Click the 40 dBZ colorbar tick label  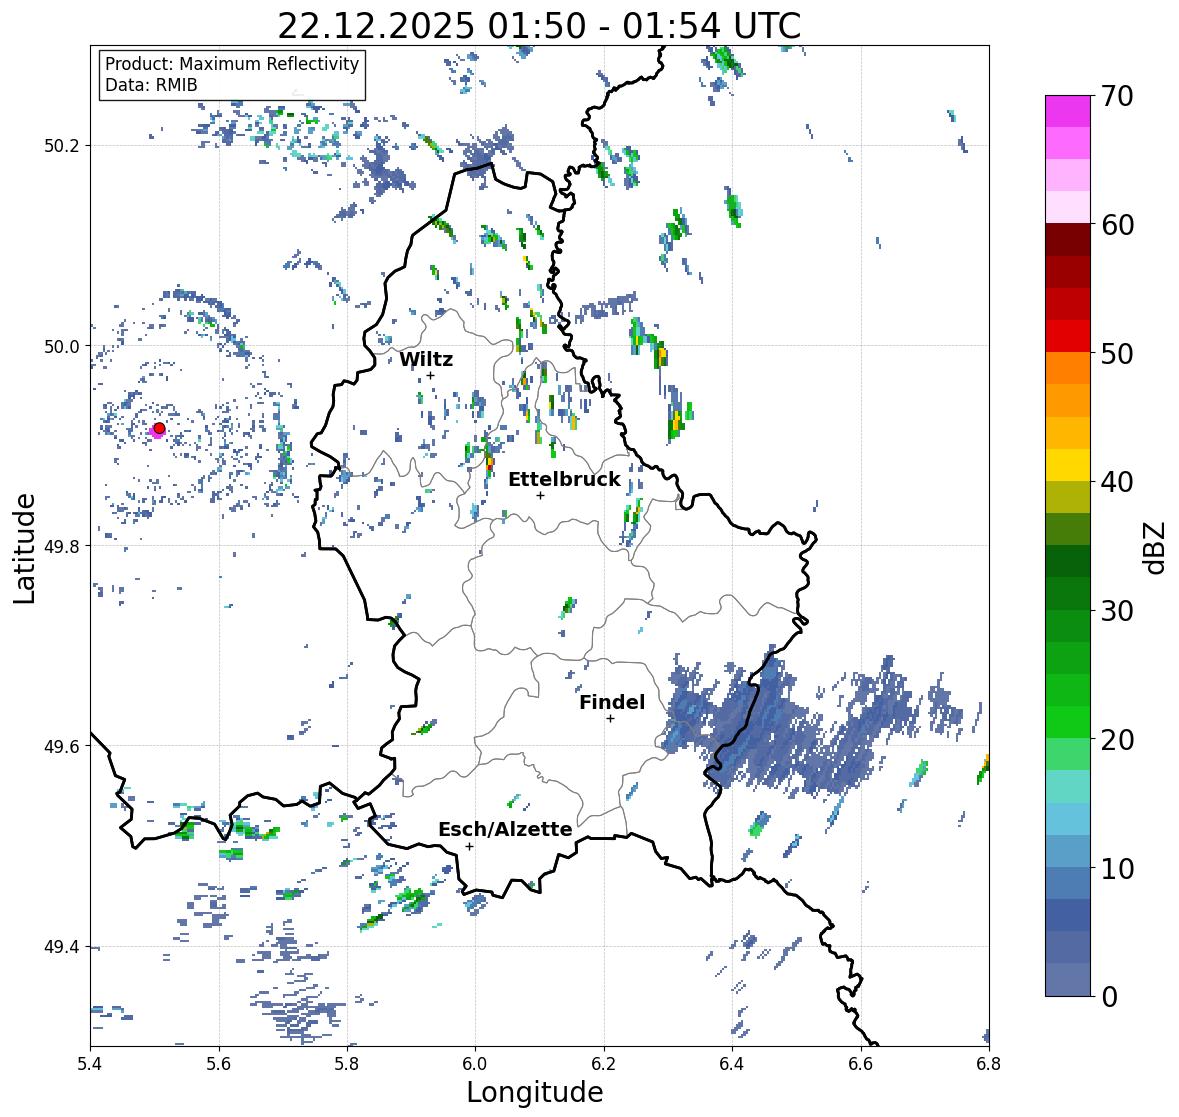click(x=1117, y=482)
